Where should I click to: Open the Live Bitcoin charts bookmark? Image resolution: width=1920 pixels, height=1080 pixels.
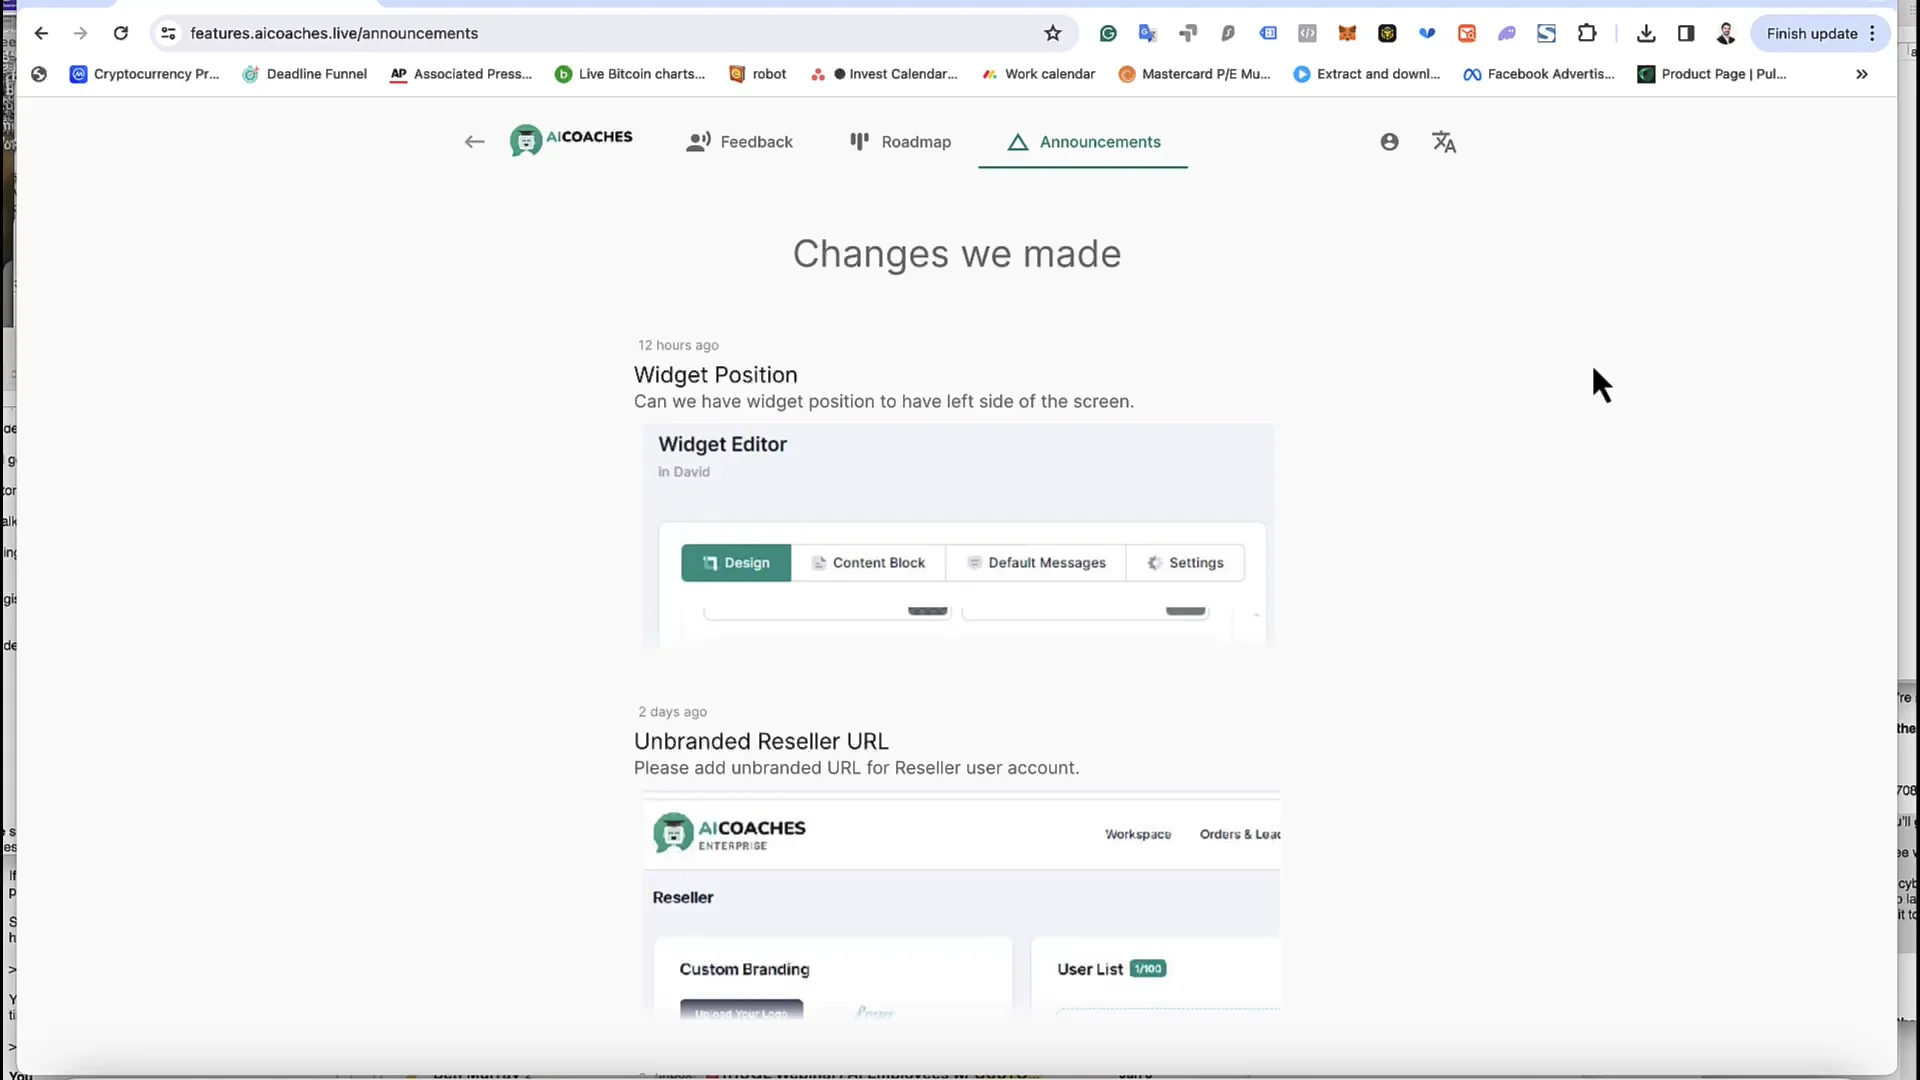630,74
